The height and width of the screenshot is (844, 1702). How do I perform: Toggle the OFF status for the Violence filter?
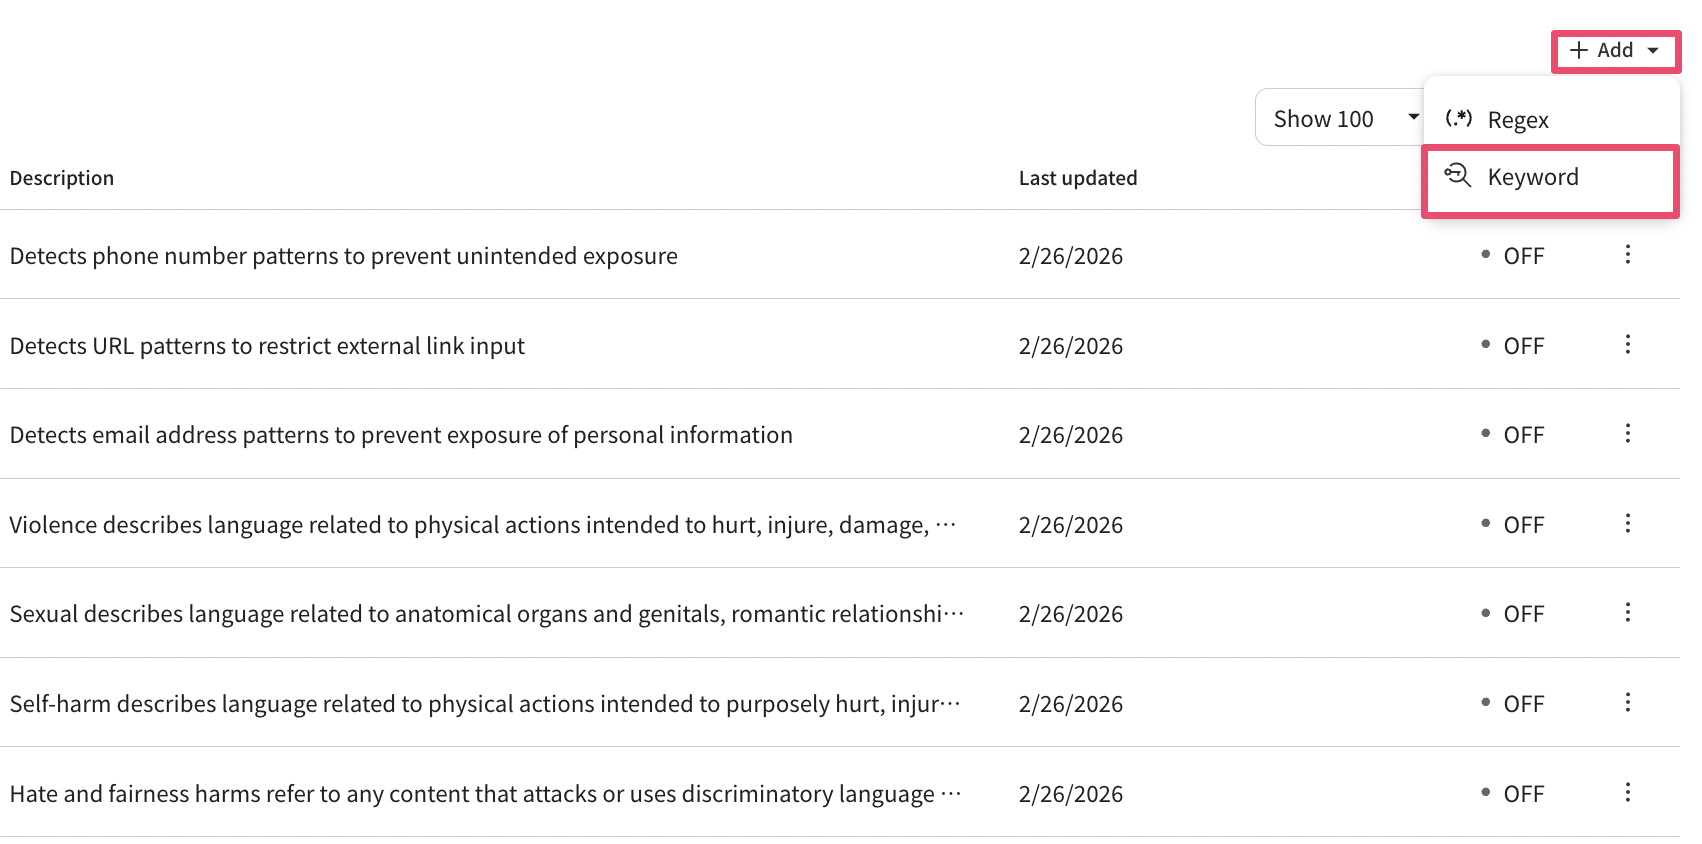(x=1513, y=525)
